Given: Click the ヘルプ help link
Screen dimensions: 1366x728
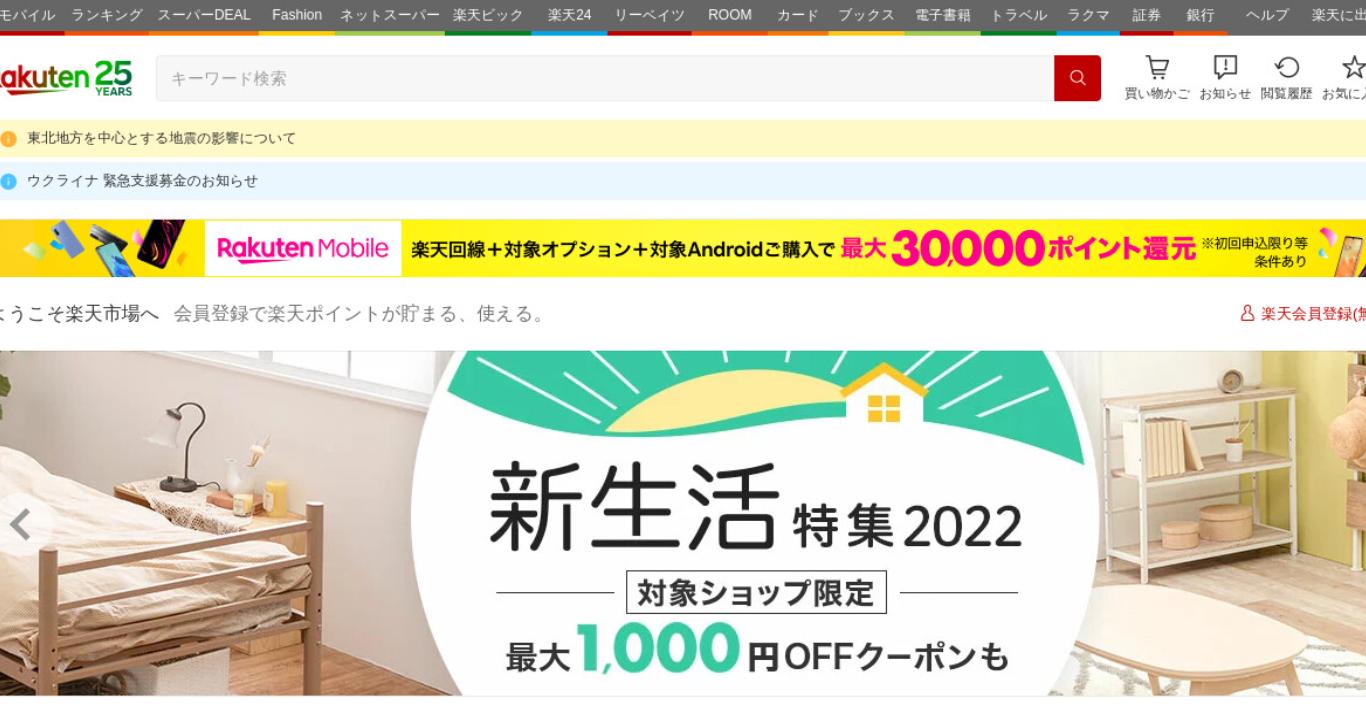Looking at the screenshot, I should tap(1267, 15).
